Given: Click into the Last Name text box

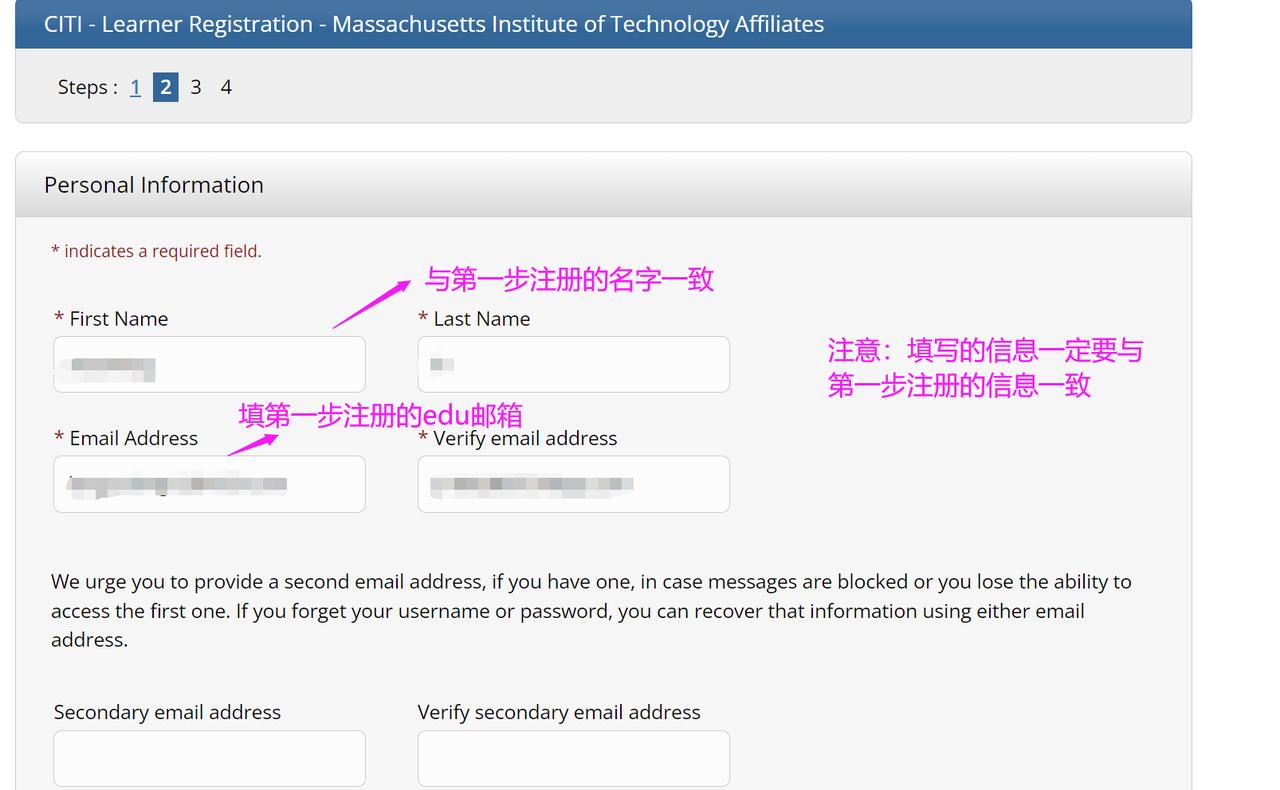Looking at the screenshot, I should (573, 364).
